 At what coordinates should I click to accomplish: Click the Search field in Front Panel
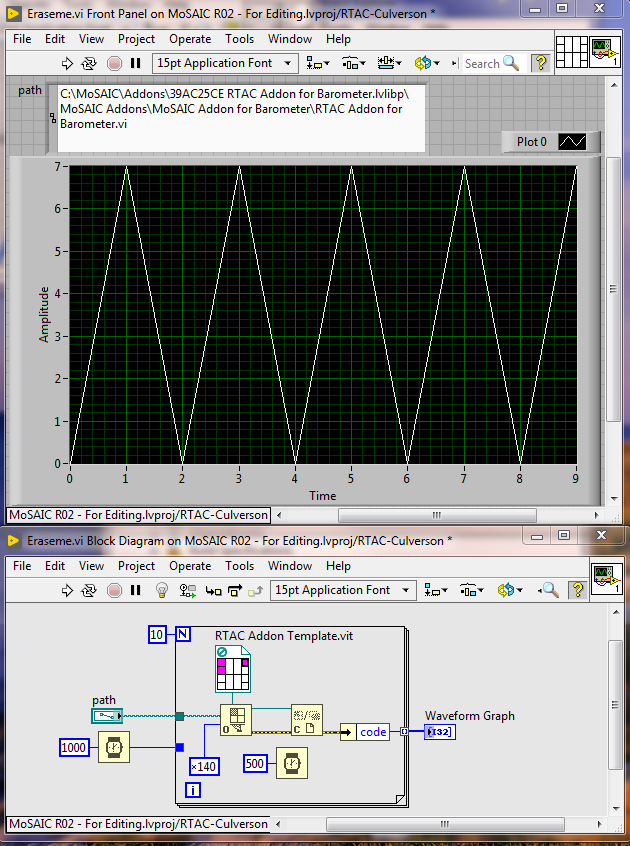tap(492, 64)
